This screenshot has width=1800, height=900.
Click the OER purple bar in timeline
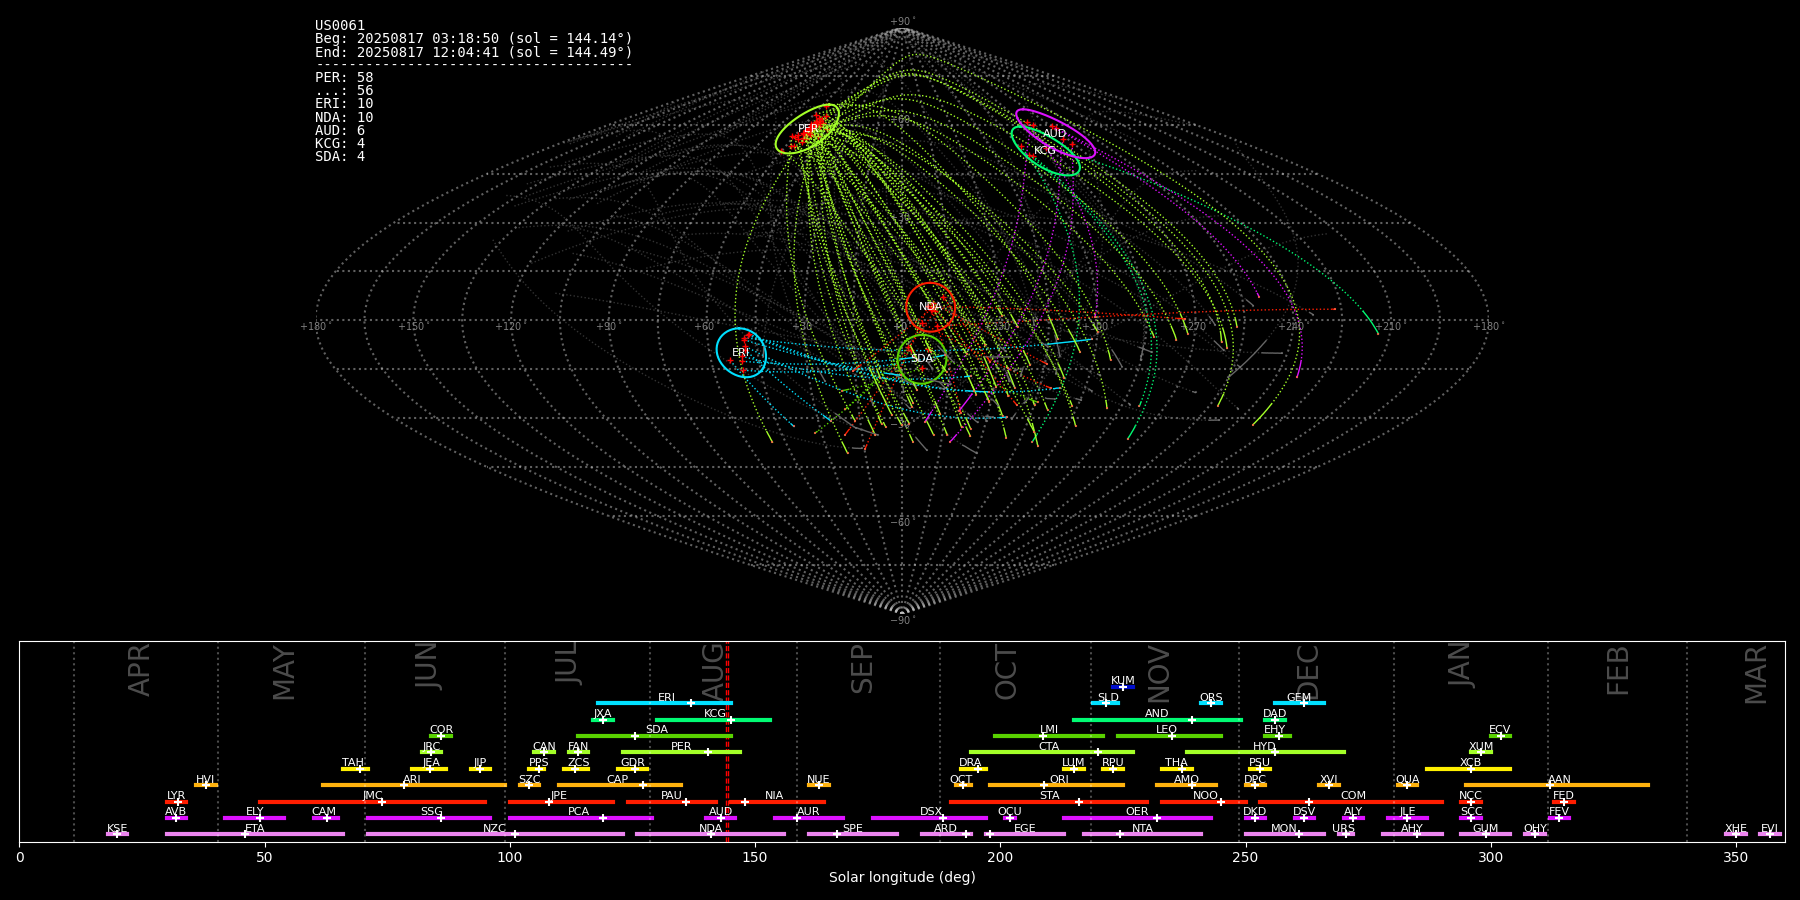[x=1137, y=818]
